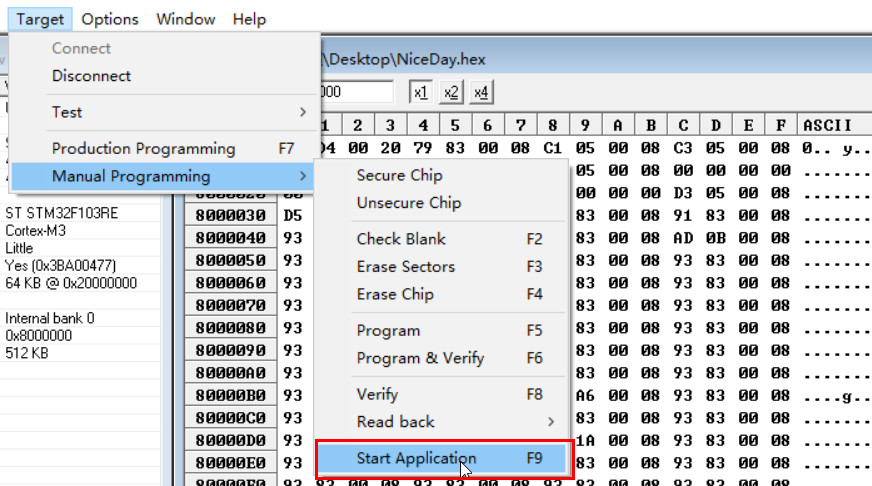872x486 pixels.
Task: Choose the Program command (F5)
Action: [442, 331]
